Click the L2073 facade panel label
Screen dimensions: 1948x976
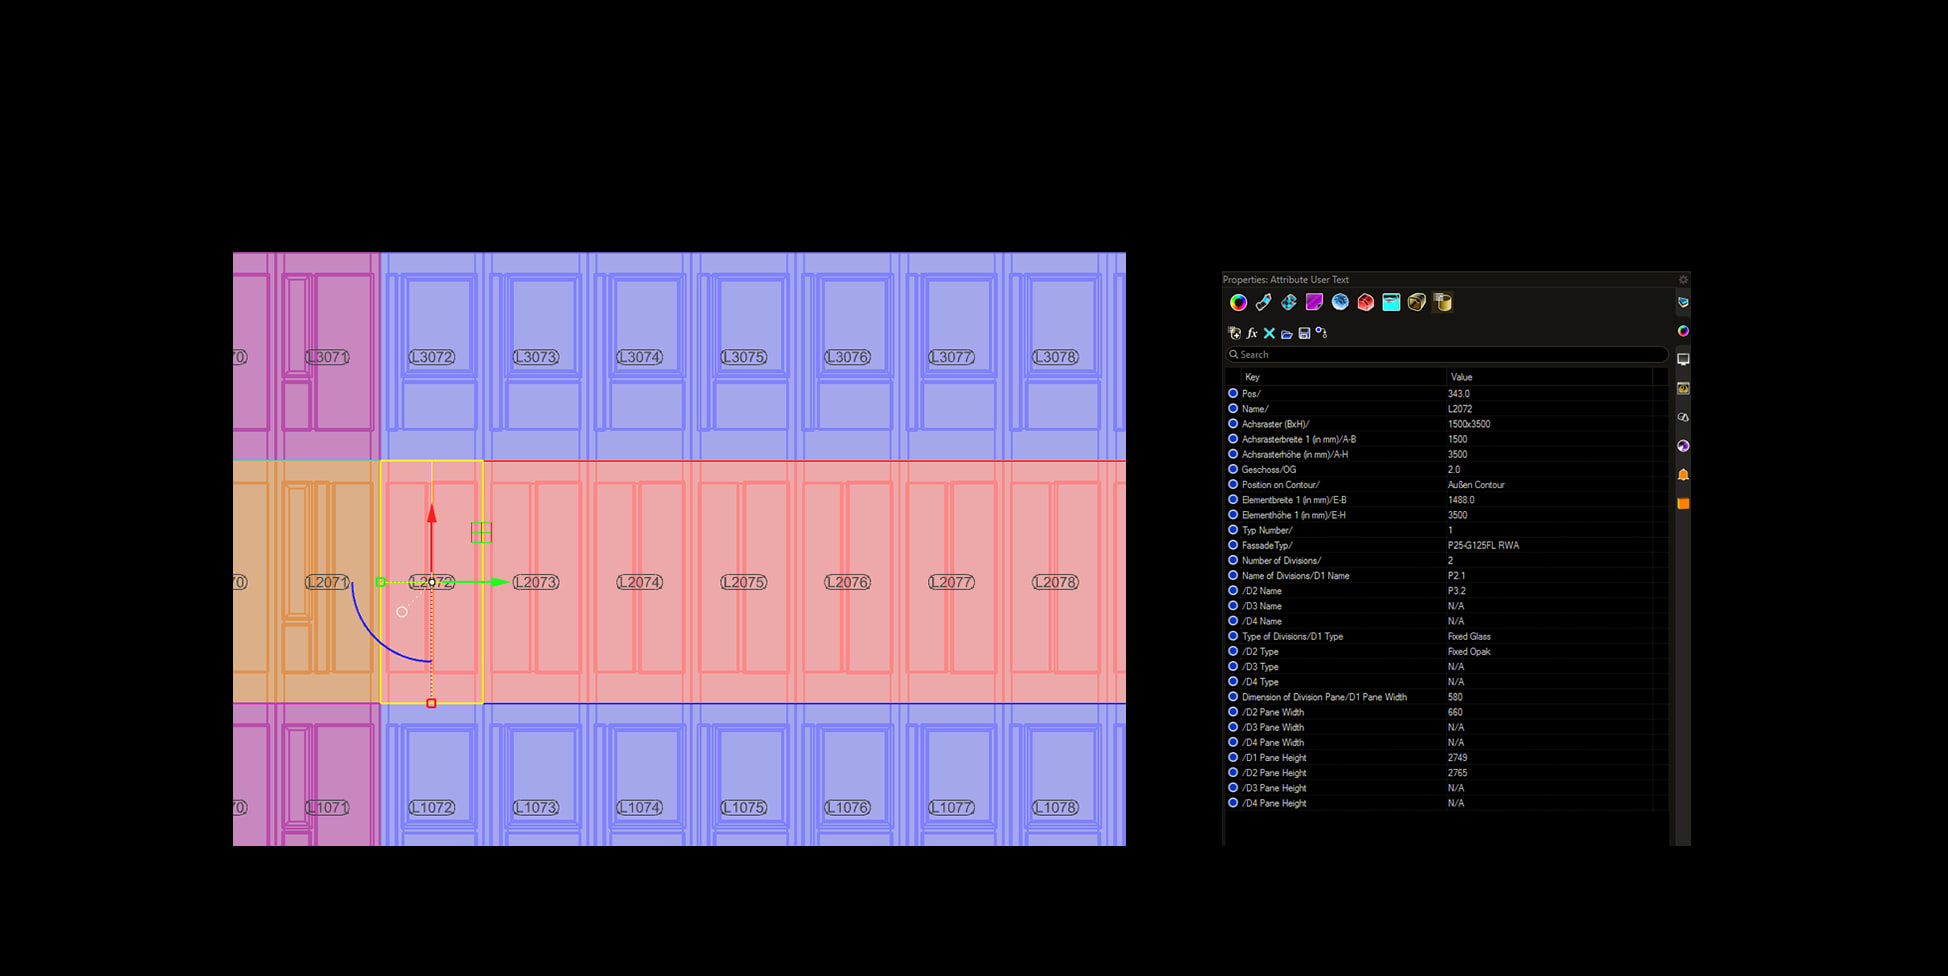(x=536, y=582)
